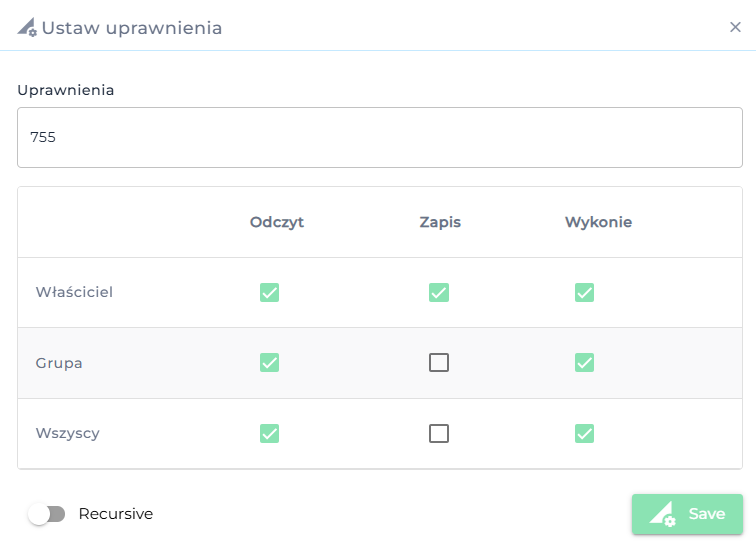Uncheck Wszyscy Wykonie permission checkbox

tap(585, 433)
